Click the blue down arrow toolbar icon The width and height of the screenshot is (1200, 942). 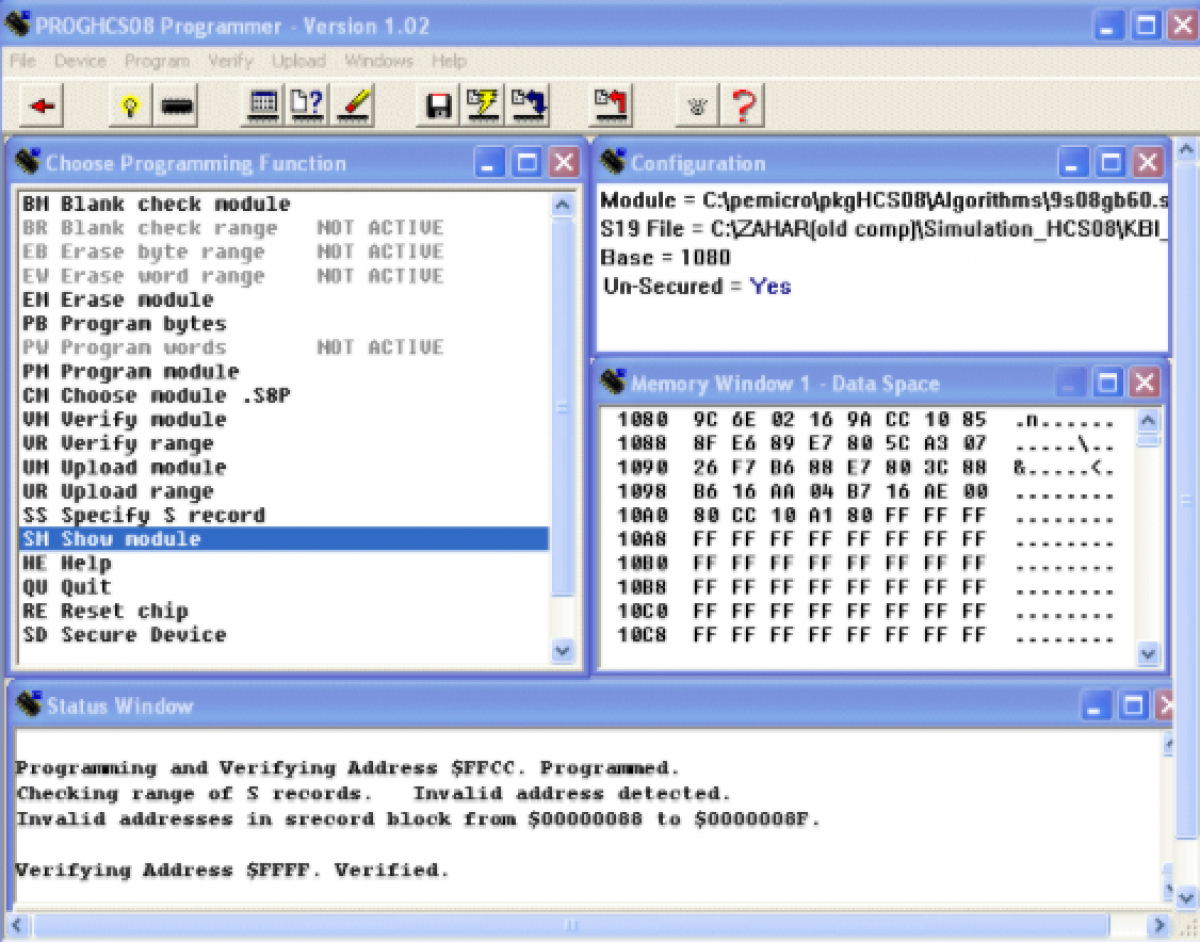point(528,105)
